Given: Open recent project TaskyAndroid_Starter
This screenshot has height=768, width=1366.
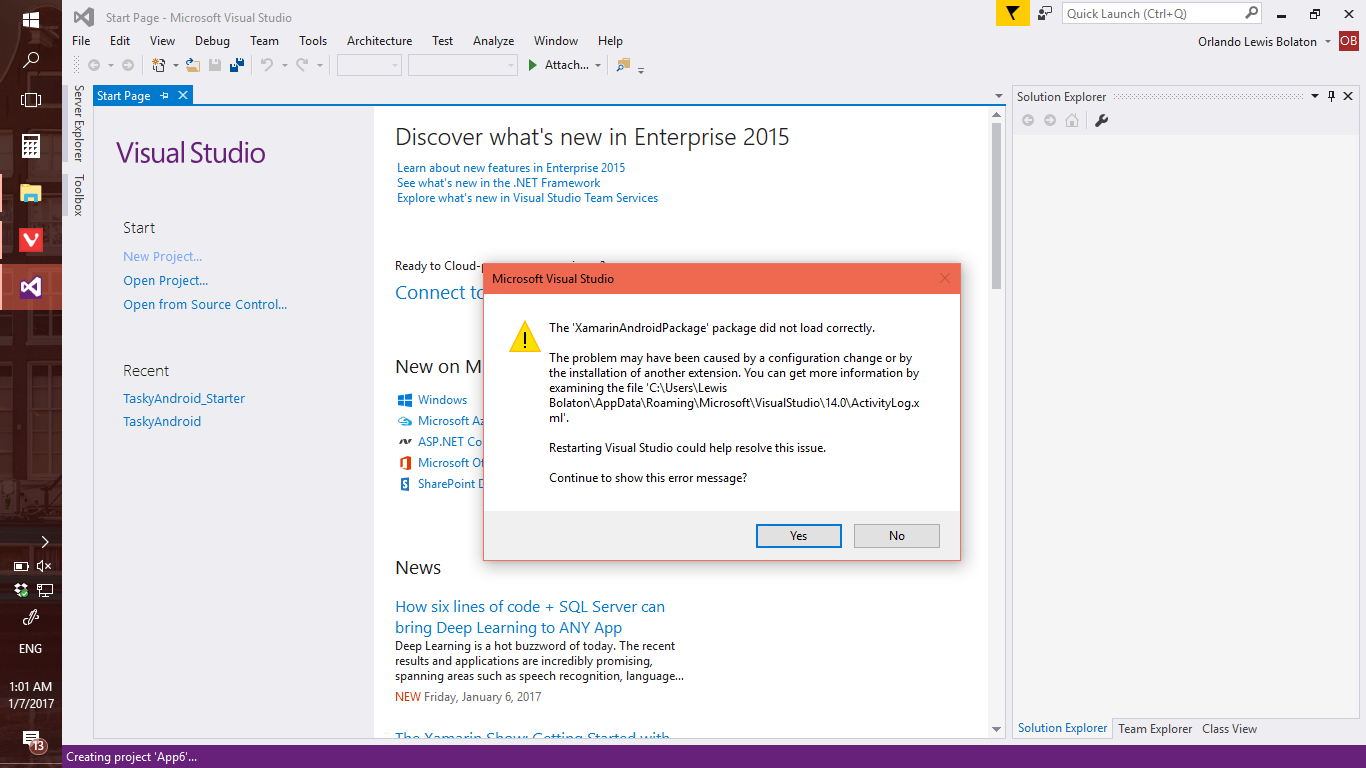Looking at the screenshot, I should [x=184, y=398].
